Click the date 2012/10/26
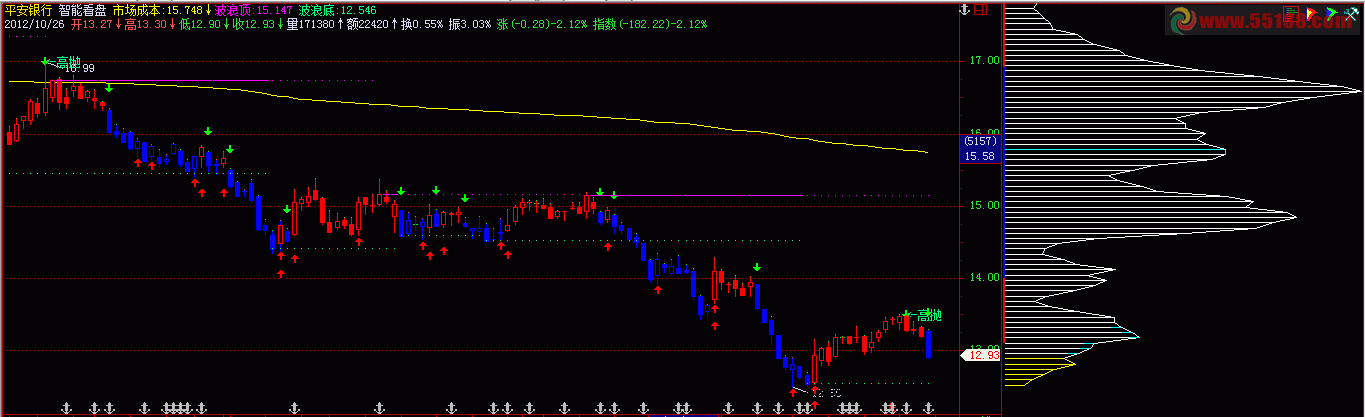1365x417 pixels. point(34,22)
